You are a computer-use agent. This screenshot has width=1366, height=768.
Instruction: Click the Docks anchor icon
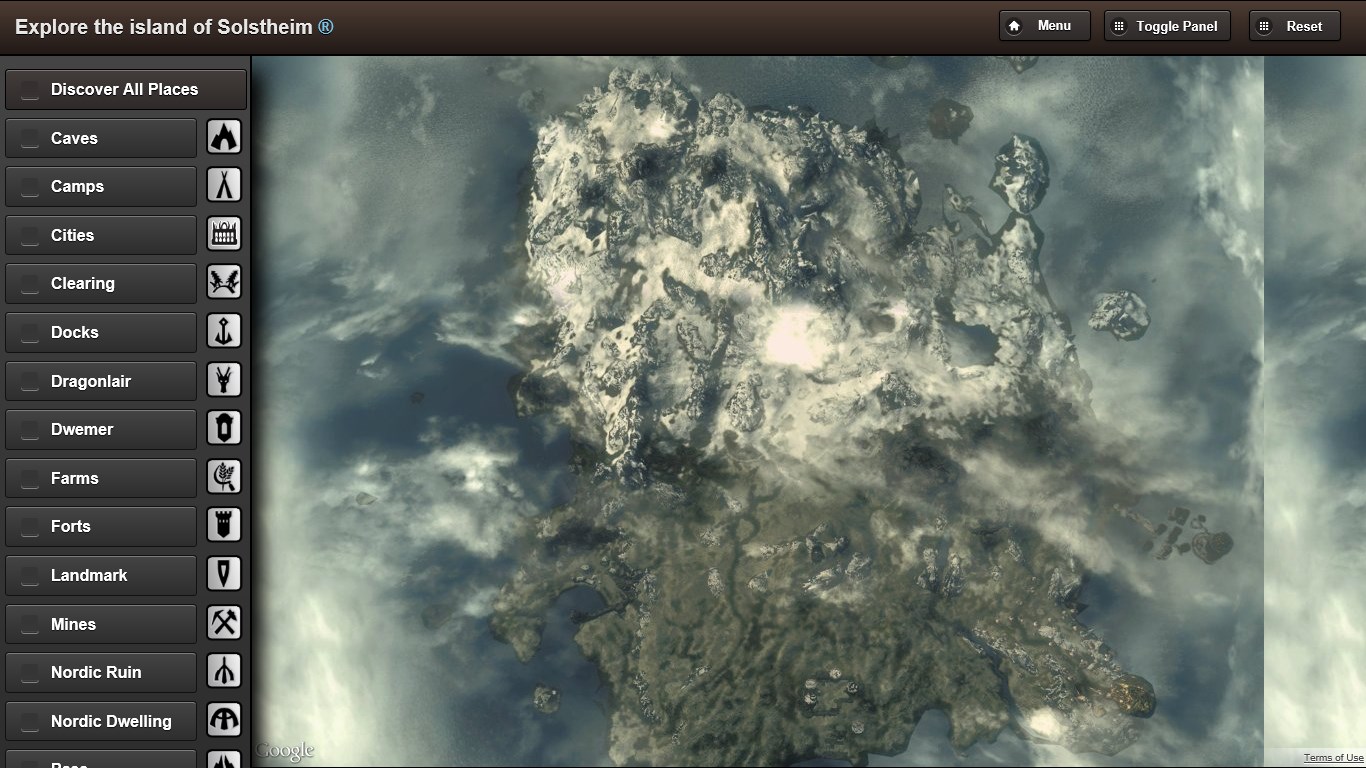click(x=224, y=331)
